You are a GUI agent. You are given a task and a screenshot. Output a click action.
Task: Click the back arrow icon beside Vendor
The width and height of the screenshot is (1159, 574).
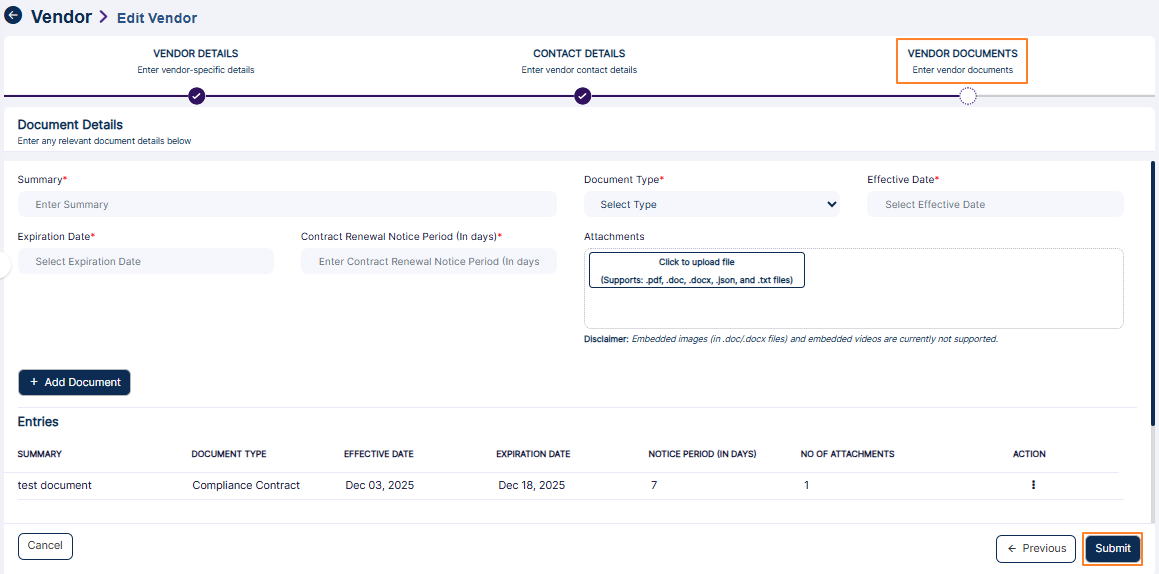(13, 16)
